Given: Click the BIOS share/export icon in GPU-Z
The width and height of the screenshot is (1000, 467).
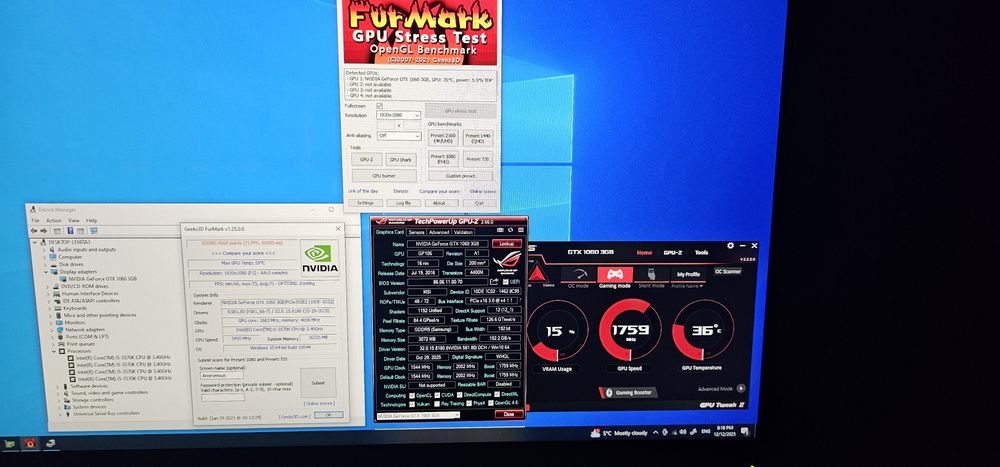Looking at the screenshot, I should click(x=494, y=281).
